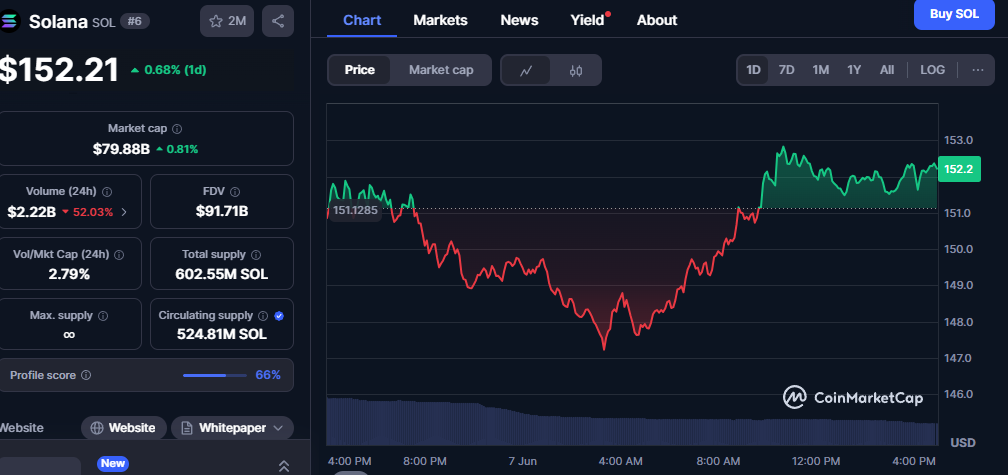The image size is (1008, 475).
Task: Collapse section with double chevron up
Action: point(284,466)
